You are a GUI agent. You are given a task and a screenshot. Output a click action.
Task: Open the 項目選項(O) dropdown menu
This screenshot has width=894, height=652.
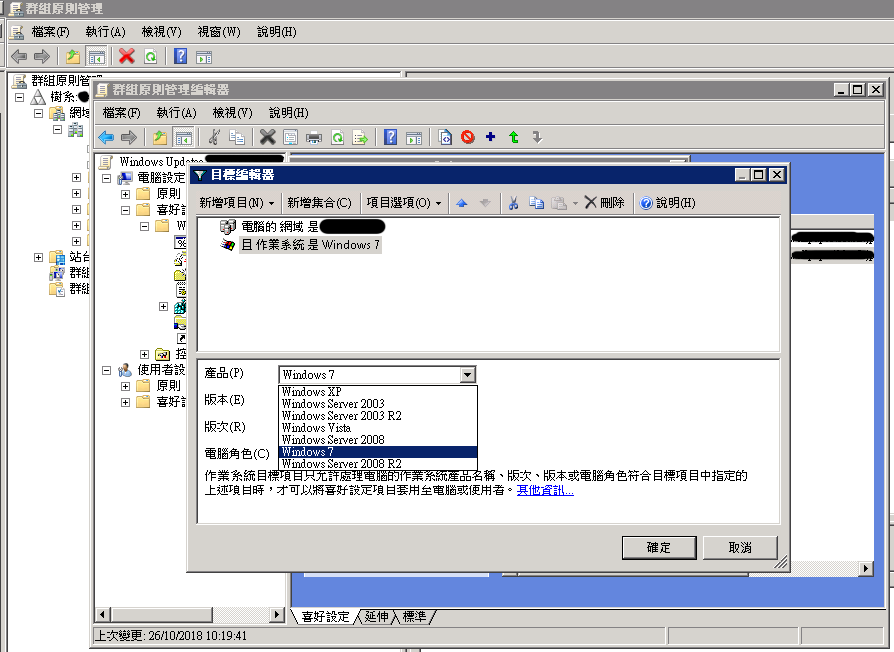[x=404, y=203]
